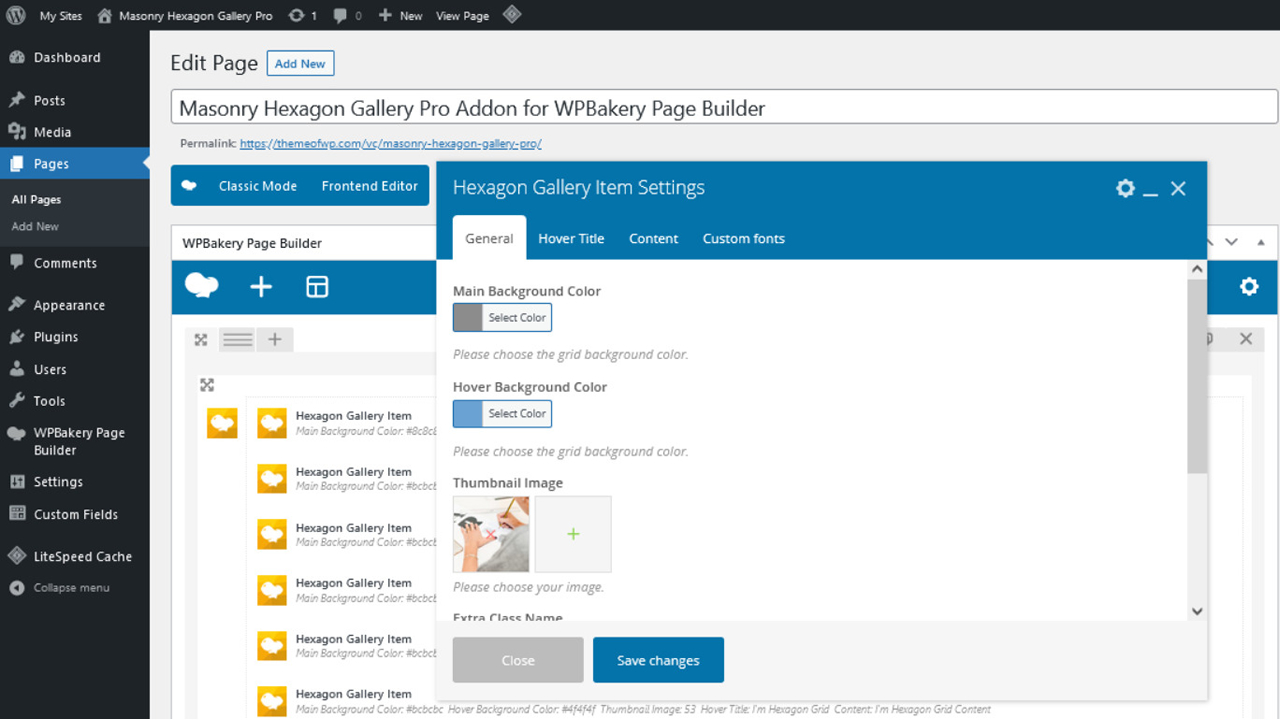Click Select Color for Hover Background Color
The width and height of the screenshot is (1280, 720).
(517, 414)
